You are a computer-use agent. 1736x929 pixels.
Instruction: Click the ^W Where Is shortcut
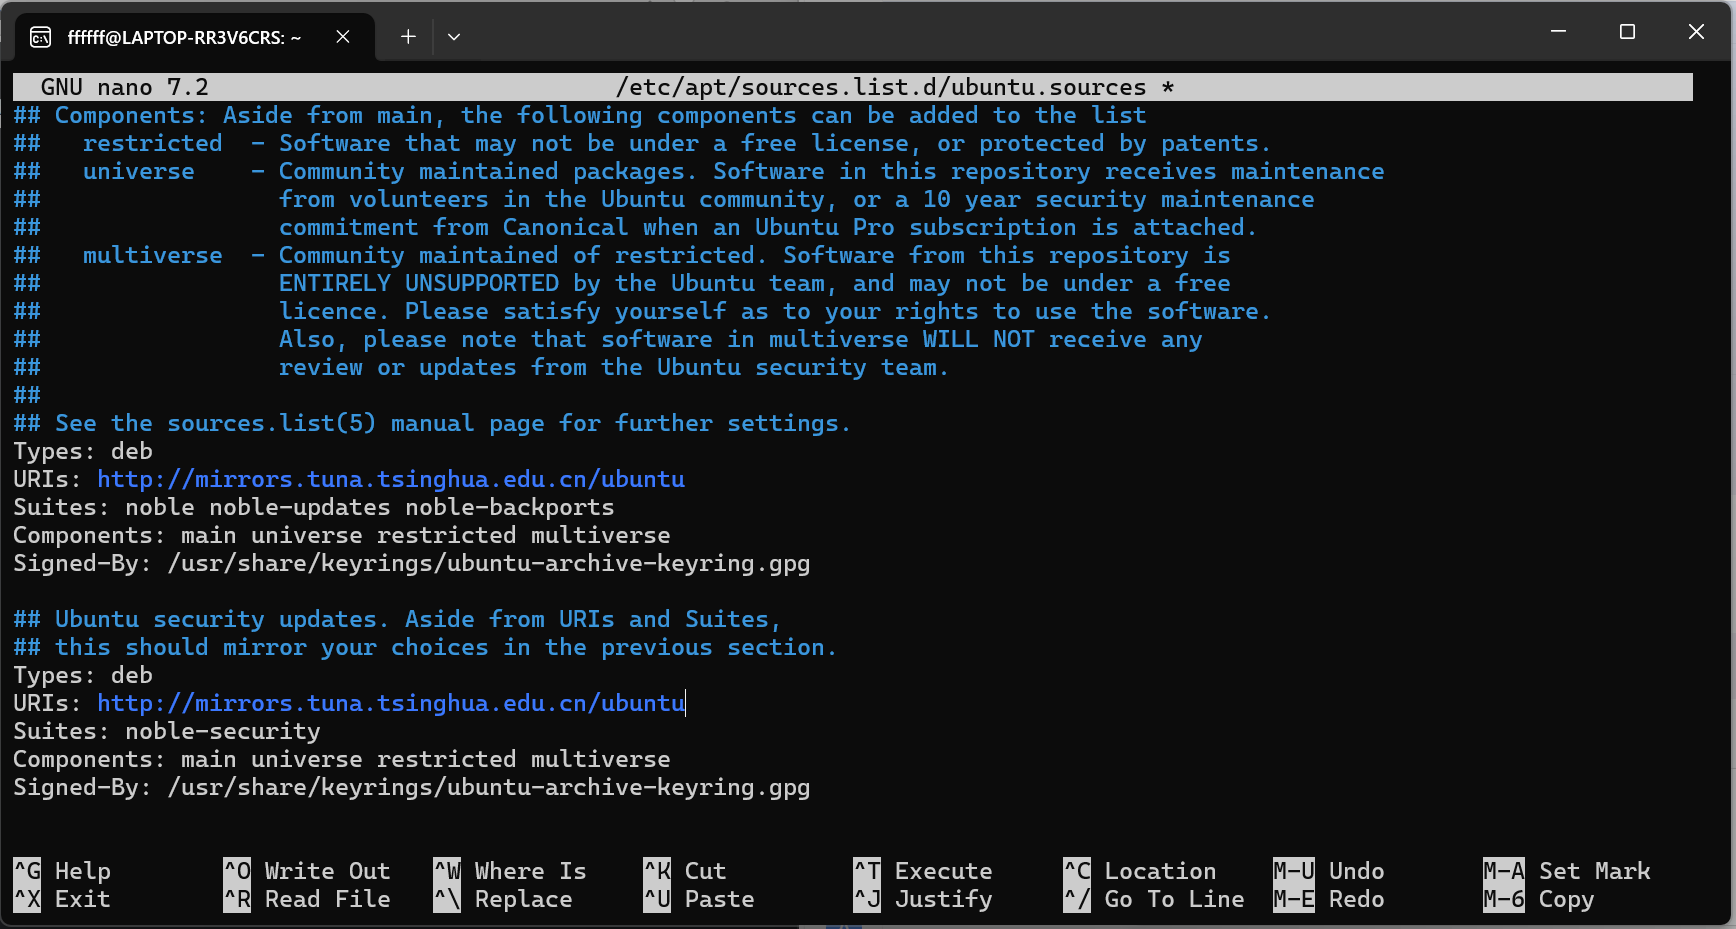(x=510, y=871)
